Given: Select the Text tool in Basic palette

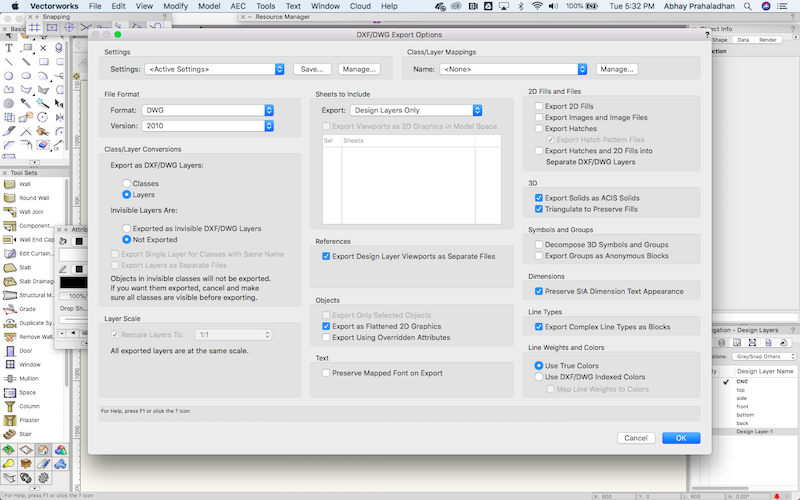Looking at the screenshot, I should click(x=9, y=48).
